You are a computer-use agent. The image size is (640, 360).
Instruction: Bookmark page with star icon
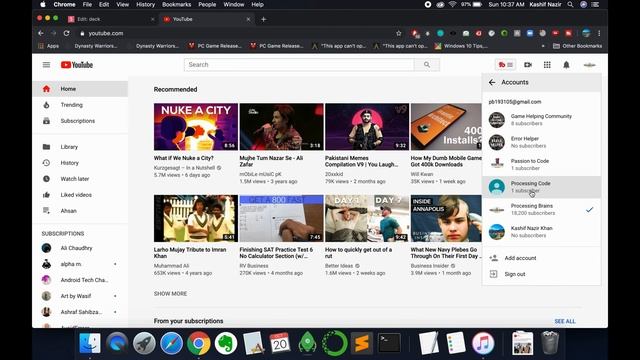point(399,33)
